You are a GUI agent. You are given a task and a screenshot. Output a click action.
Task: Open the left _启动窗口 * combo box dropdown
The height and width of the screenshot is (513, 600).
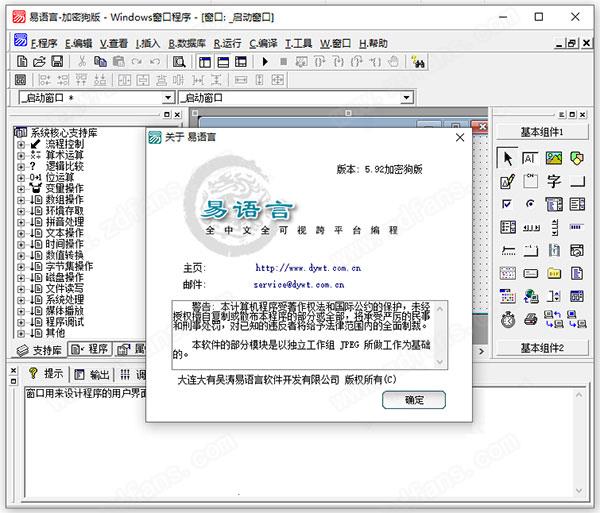(168, 98)
